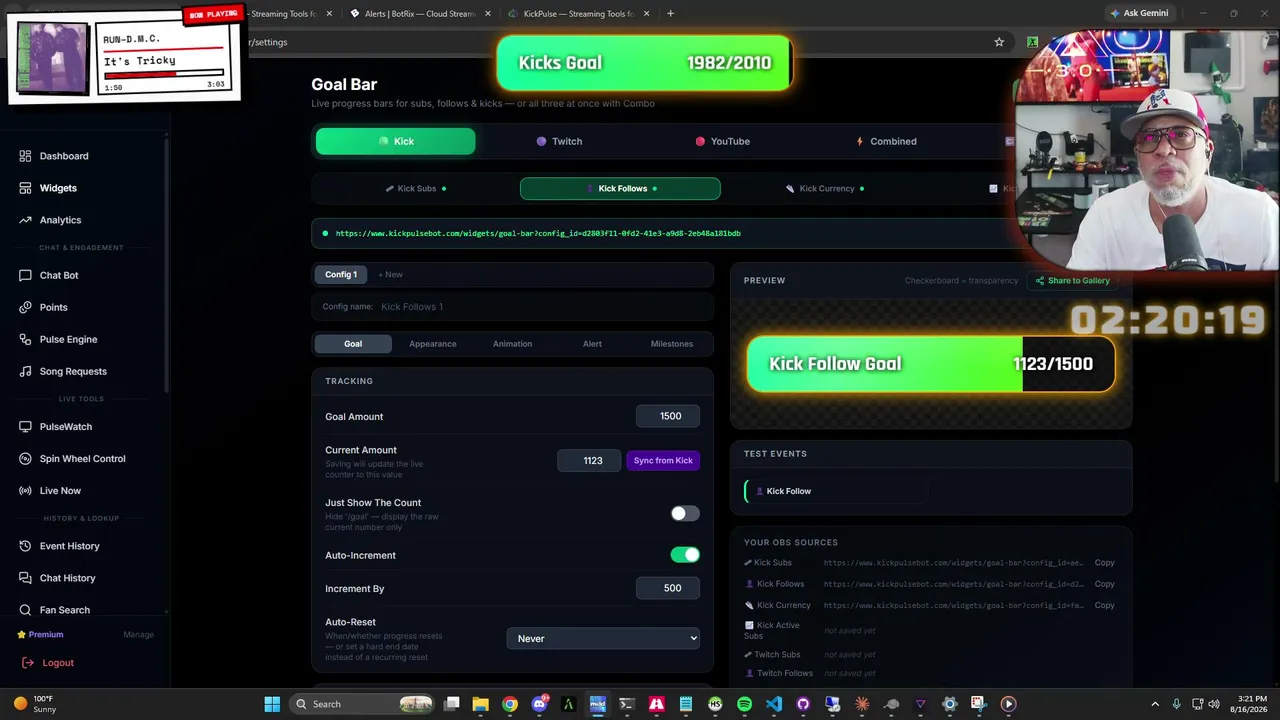Screen dimensions: 1280x720
Task: Open Fan Search via its magnifier icon
Action: pos(25,610)
